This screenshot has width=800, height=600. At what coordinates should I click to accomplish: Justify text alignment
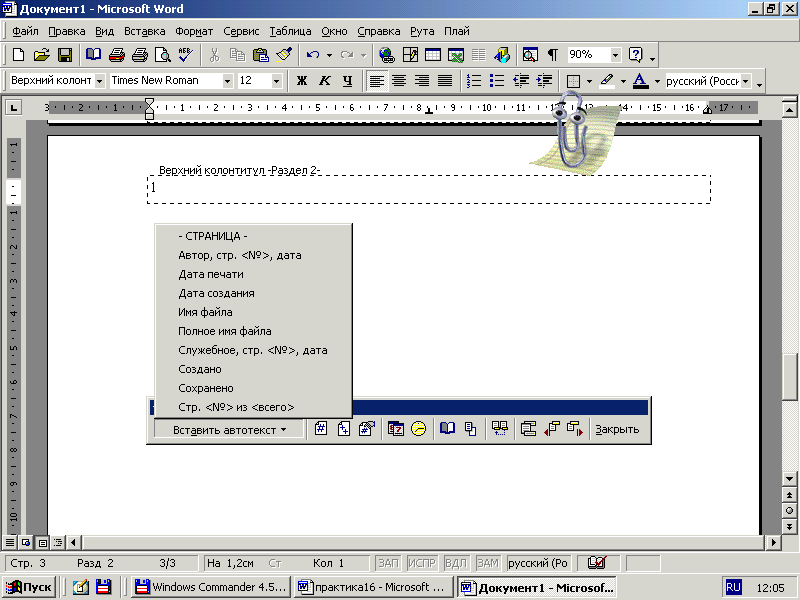pyautogui.click(x=445, y=81)
